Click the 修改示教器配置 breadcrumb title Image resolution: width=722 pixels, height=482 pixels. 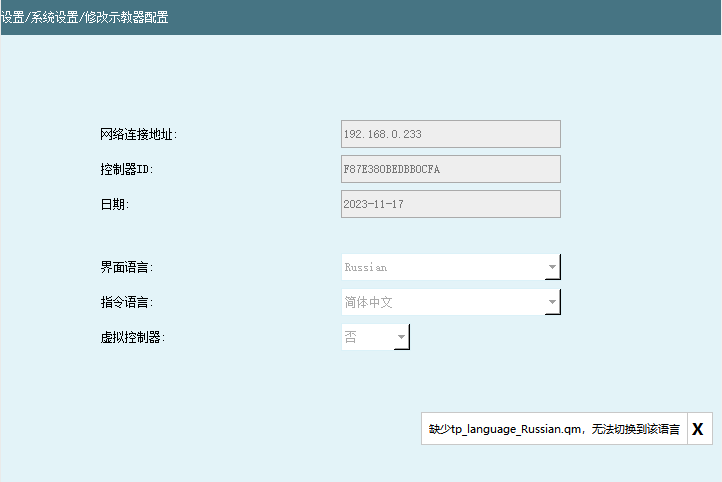point(124,18)
